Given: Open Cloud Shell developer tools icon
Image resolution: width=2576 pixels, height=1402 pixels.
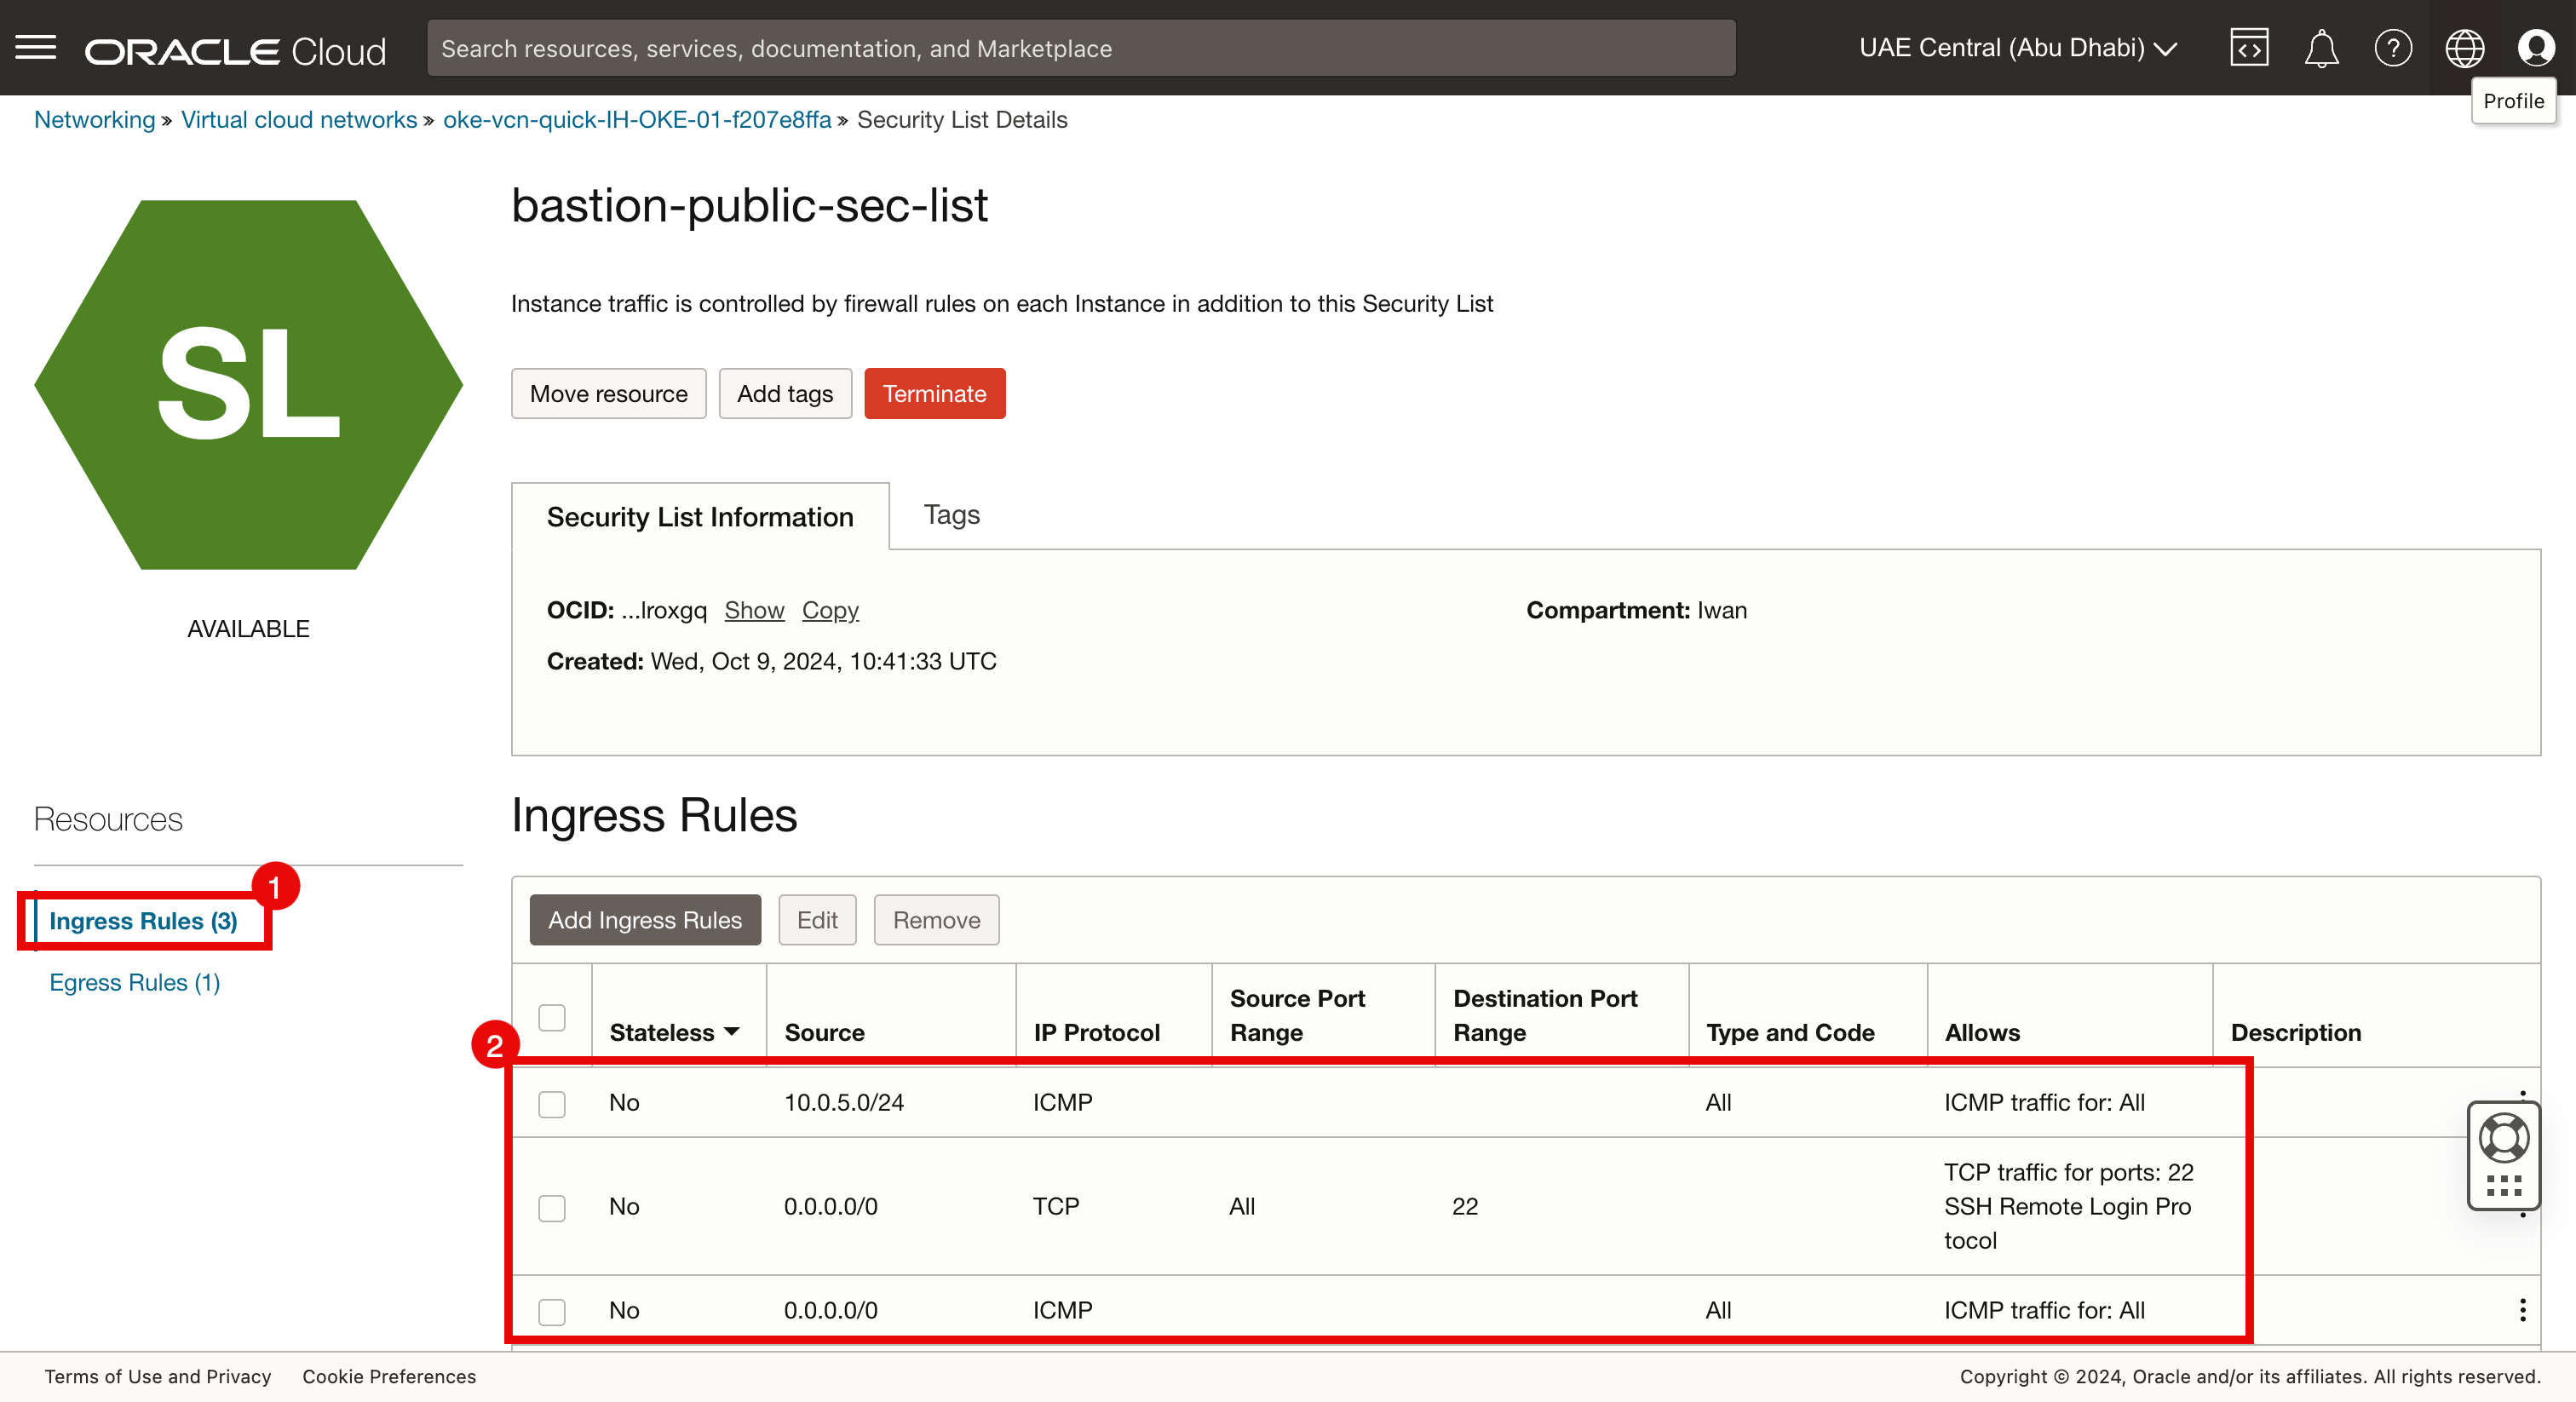Looking at the screenshot, I should (x=2249, y=47).
